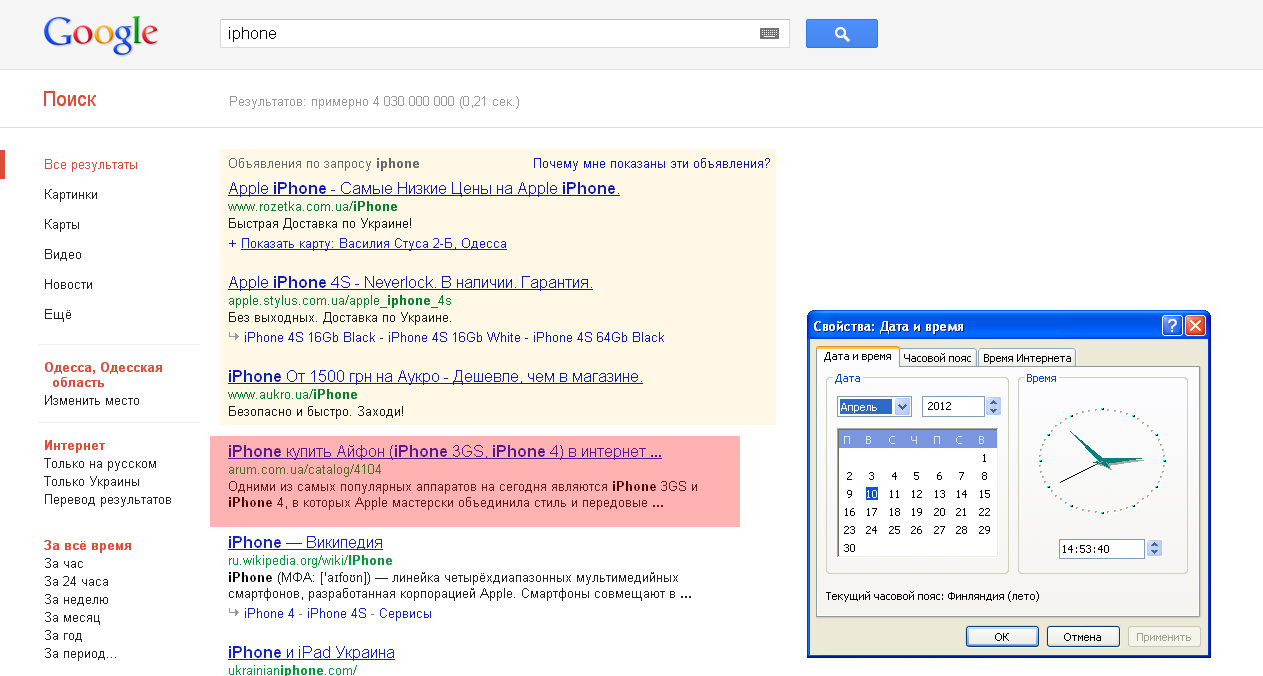Image resolution: width=1263 pixels, height=676 pixels.
Task: Switch to Видео results
Action: coord(63,255)
